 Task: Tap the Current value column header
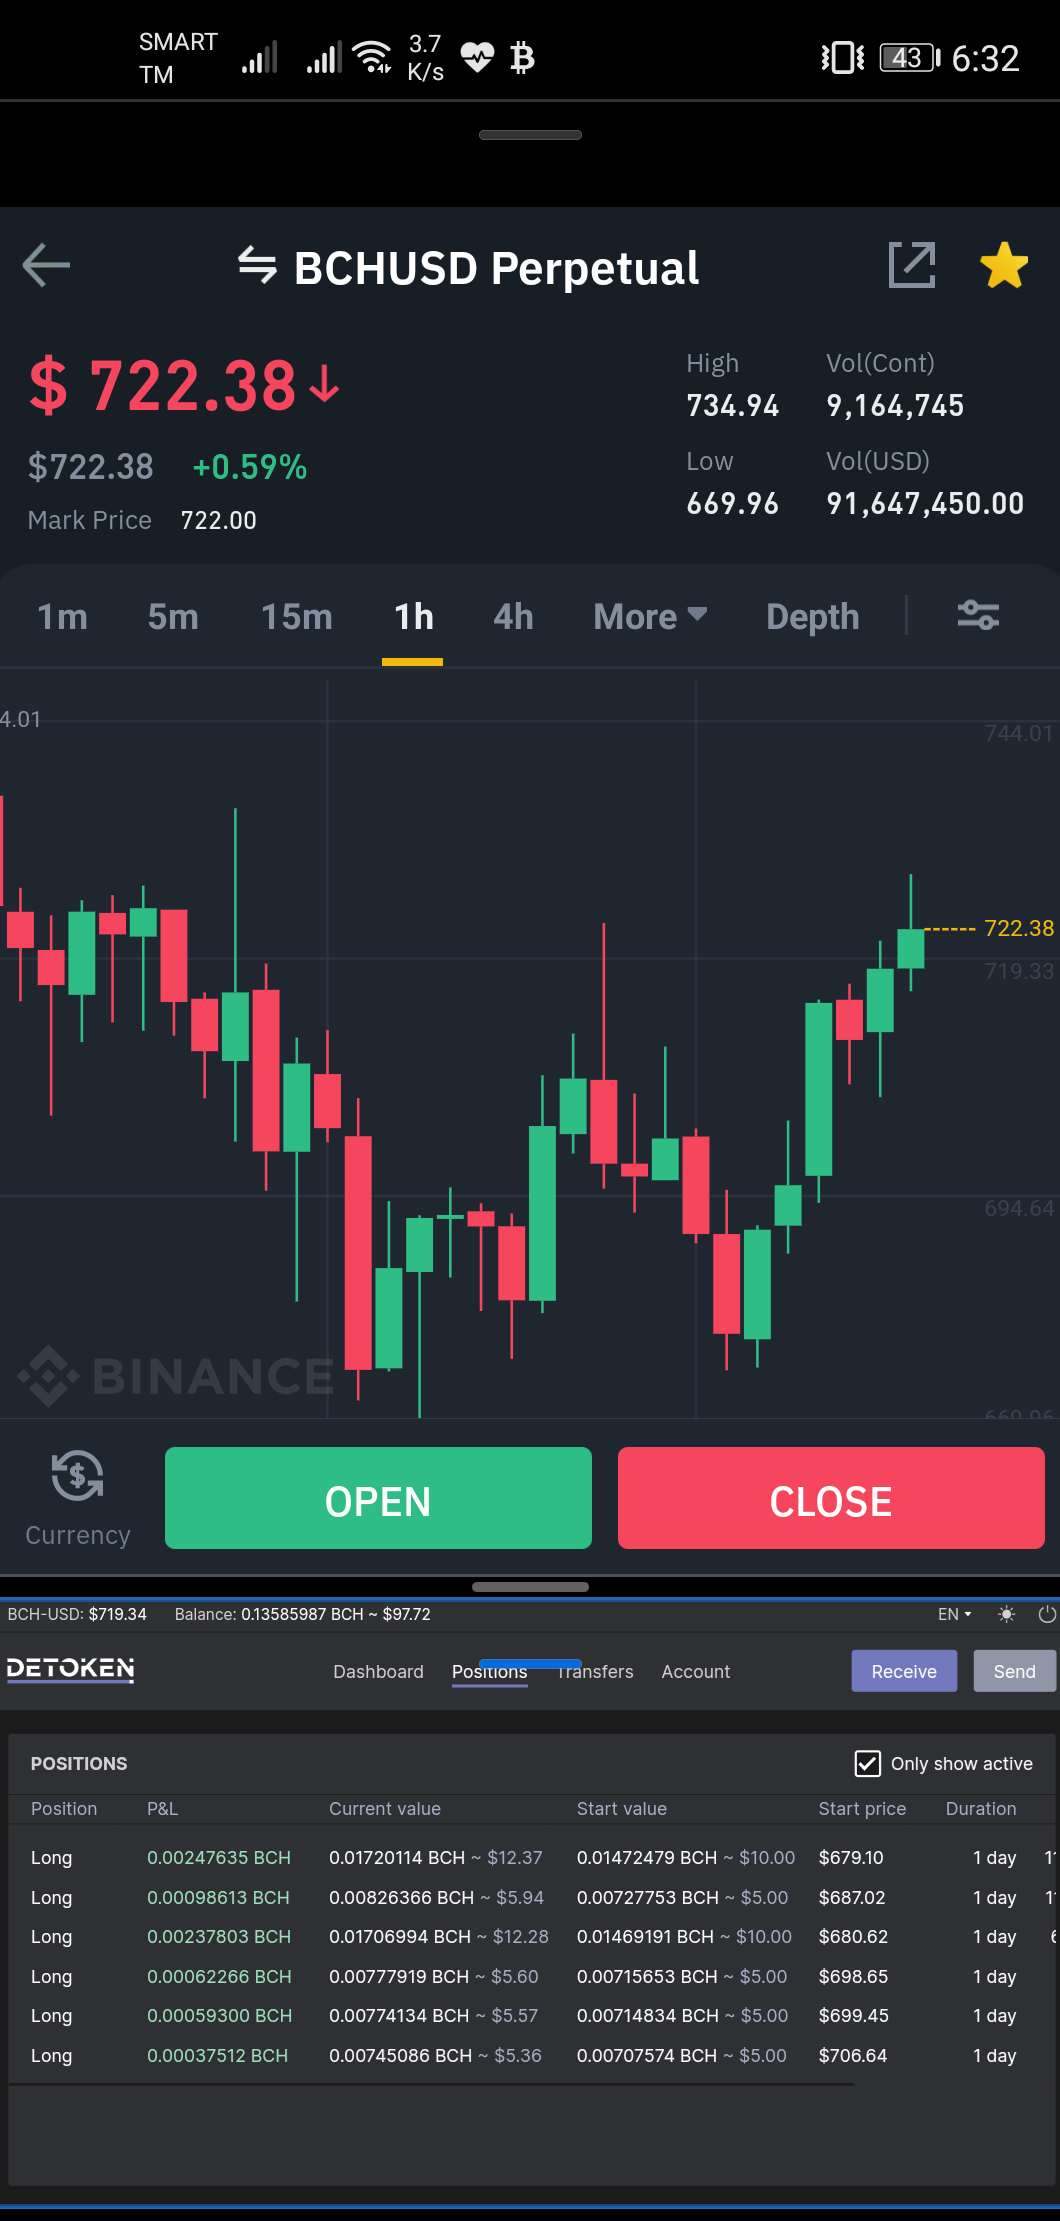coord(385,1808)
